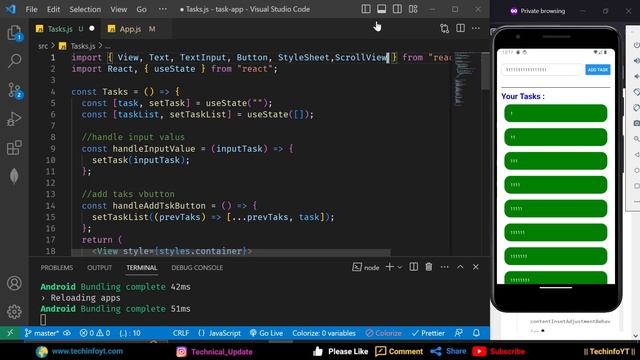Click the emulator back triangle icon
Screen dimensions: 640x360
(x=636, y=155)
